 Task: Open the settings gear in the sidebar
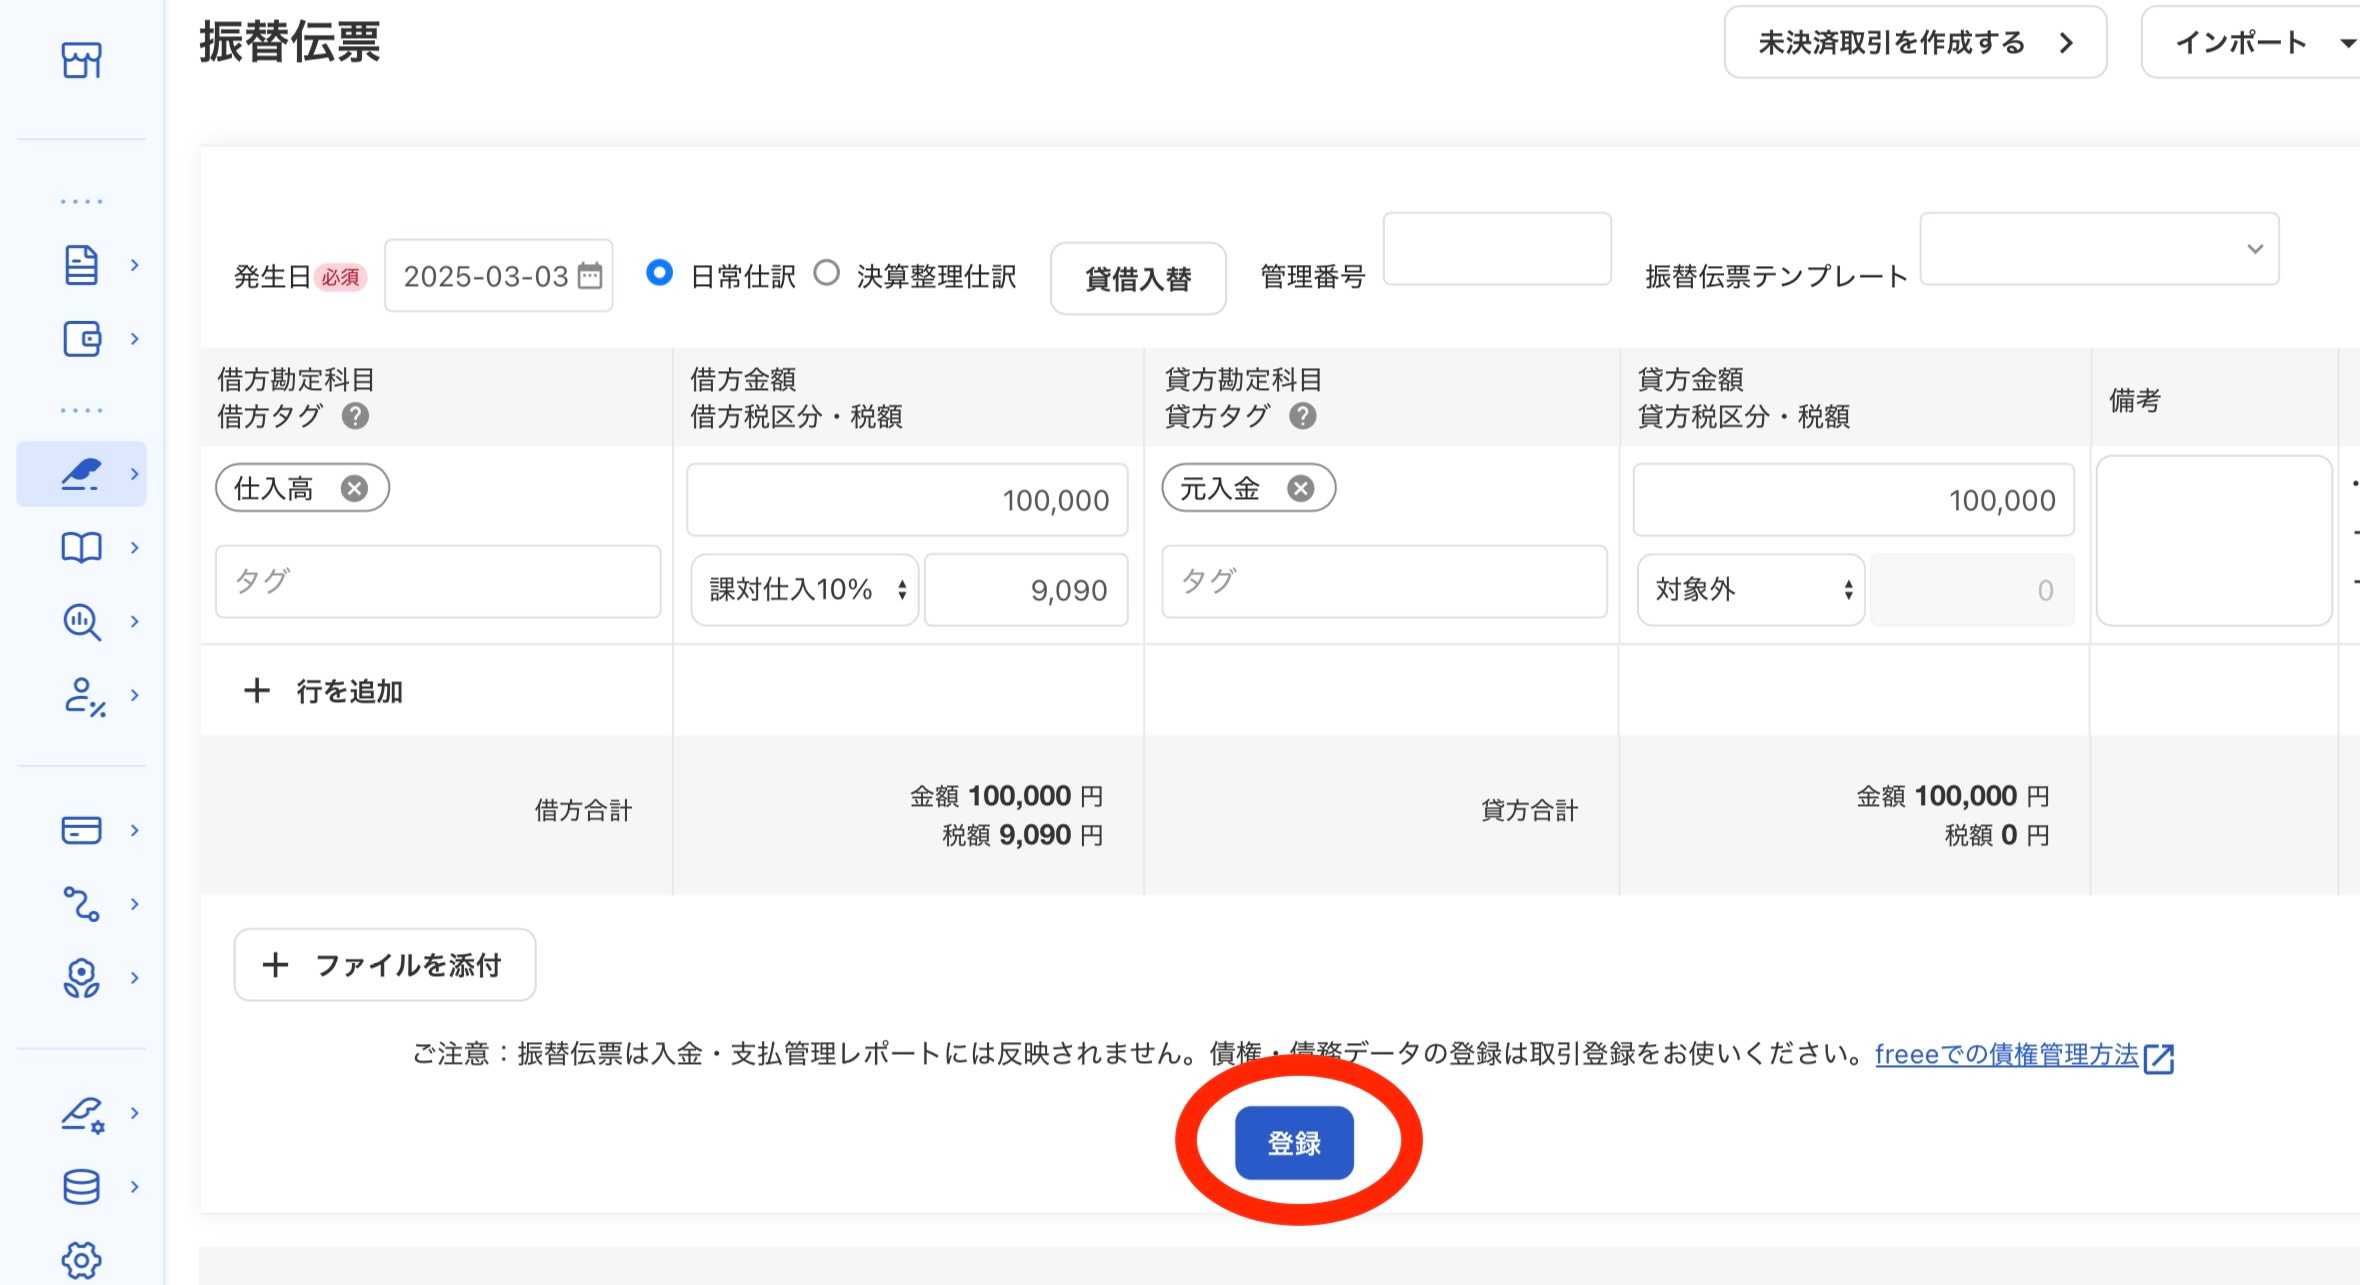click(x=81, y=1259)
